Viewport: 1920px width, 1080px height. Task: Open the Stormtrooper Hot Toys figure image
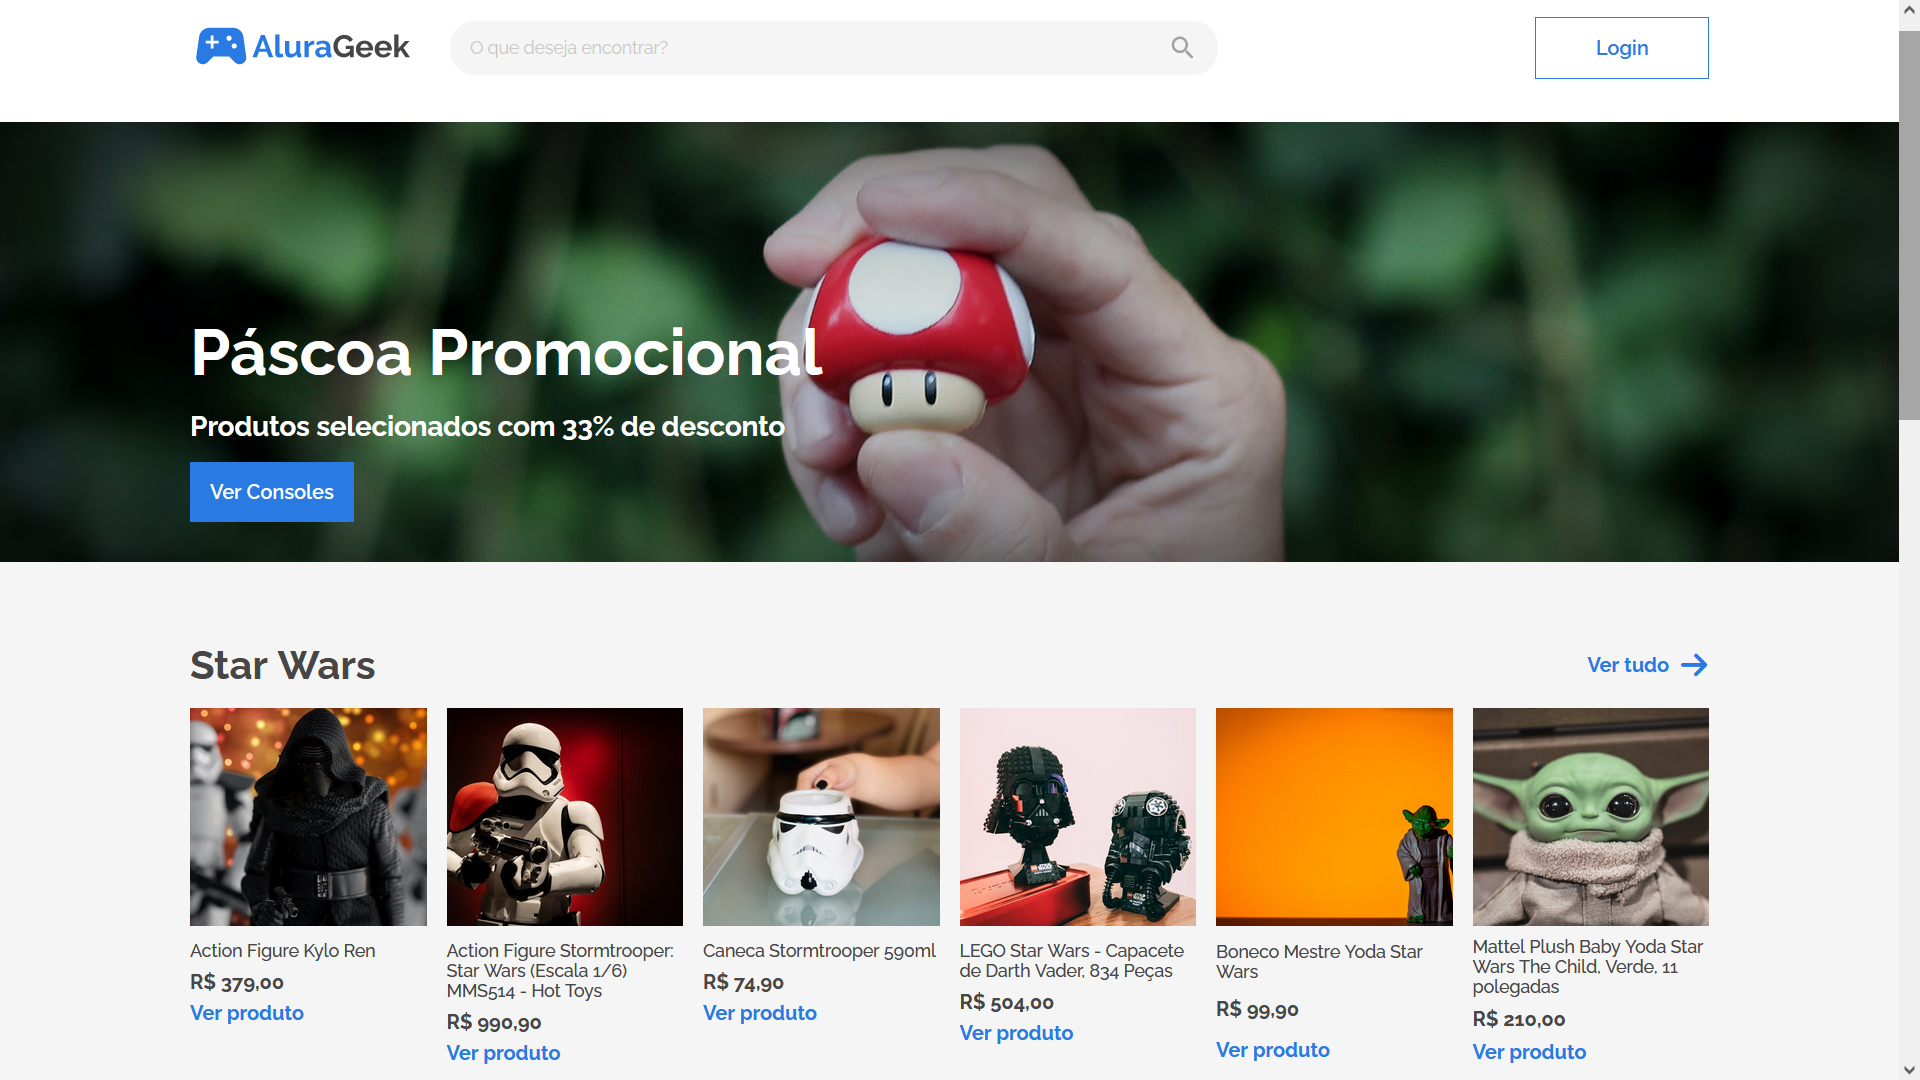coord(565,817)
